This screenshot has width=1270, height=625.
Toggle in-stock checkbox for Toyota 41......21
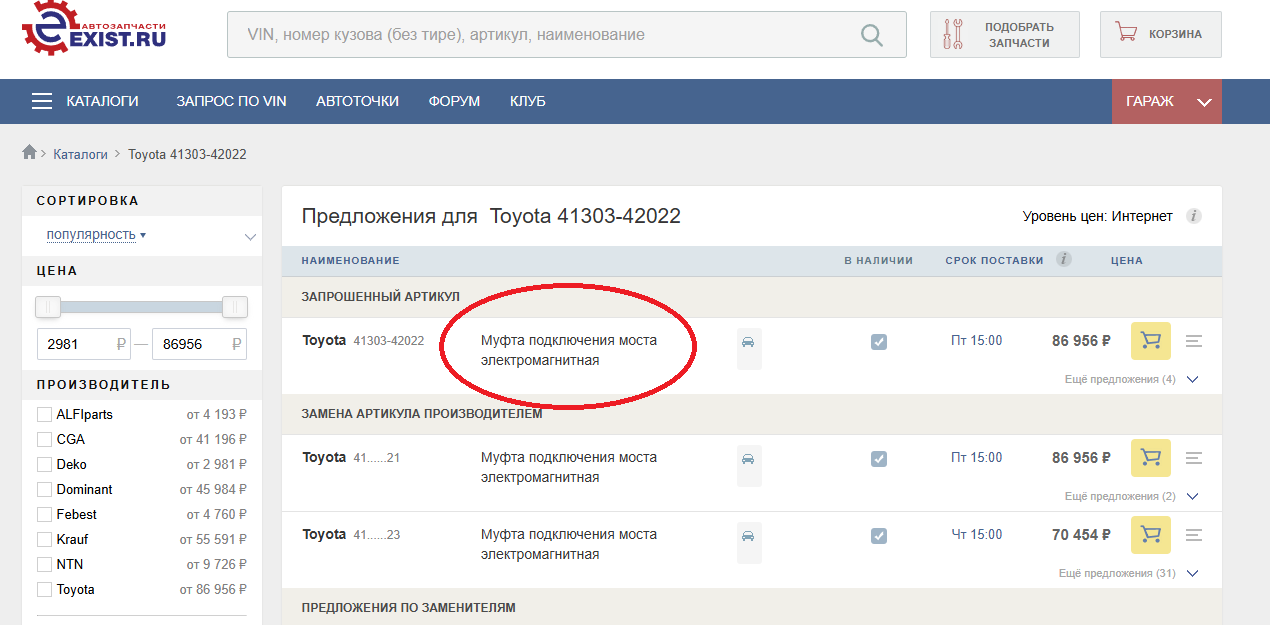878,459
